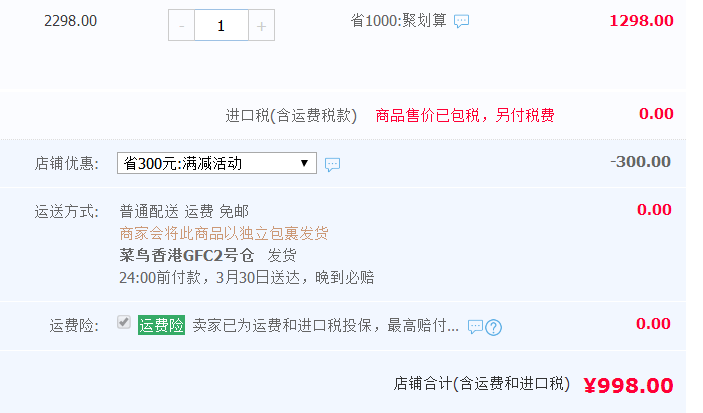
Task: Click 卖家已为运费和进口税投保 description
Action: tap(325, 326)
